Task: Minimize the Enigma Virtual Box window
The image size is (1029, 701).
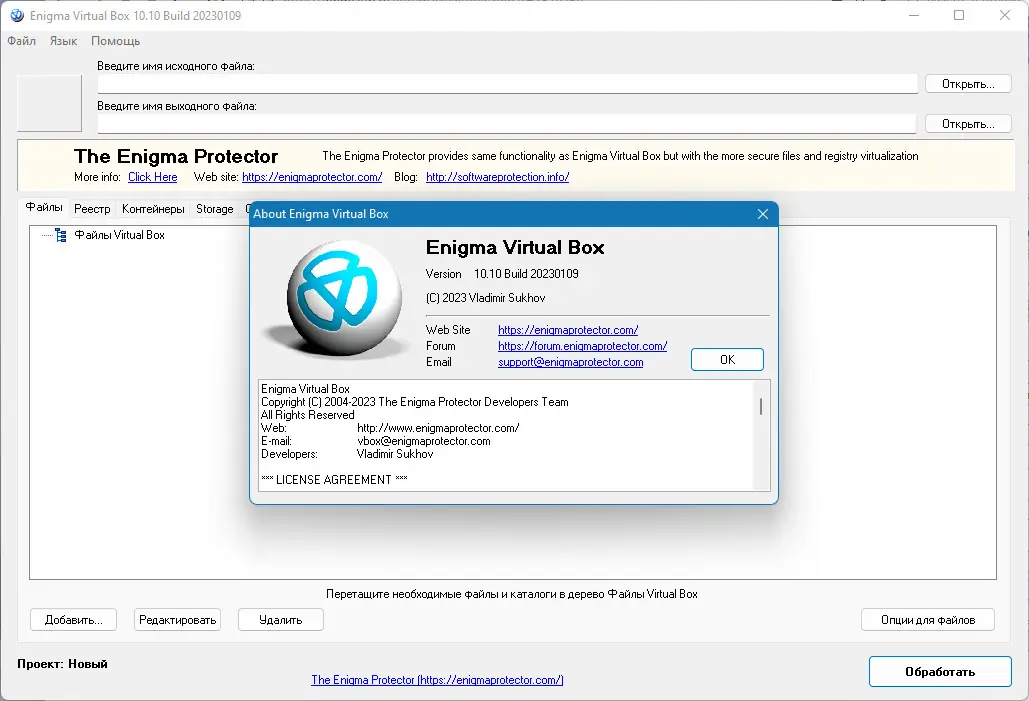Action: point(914,15)
